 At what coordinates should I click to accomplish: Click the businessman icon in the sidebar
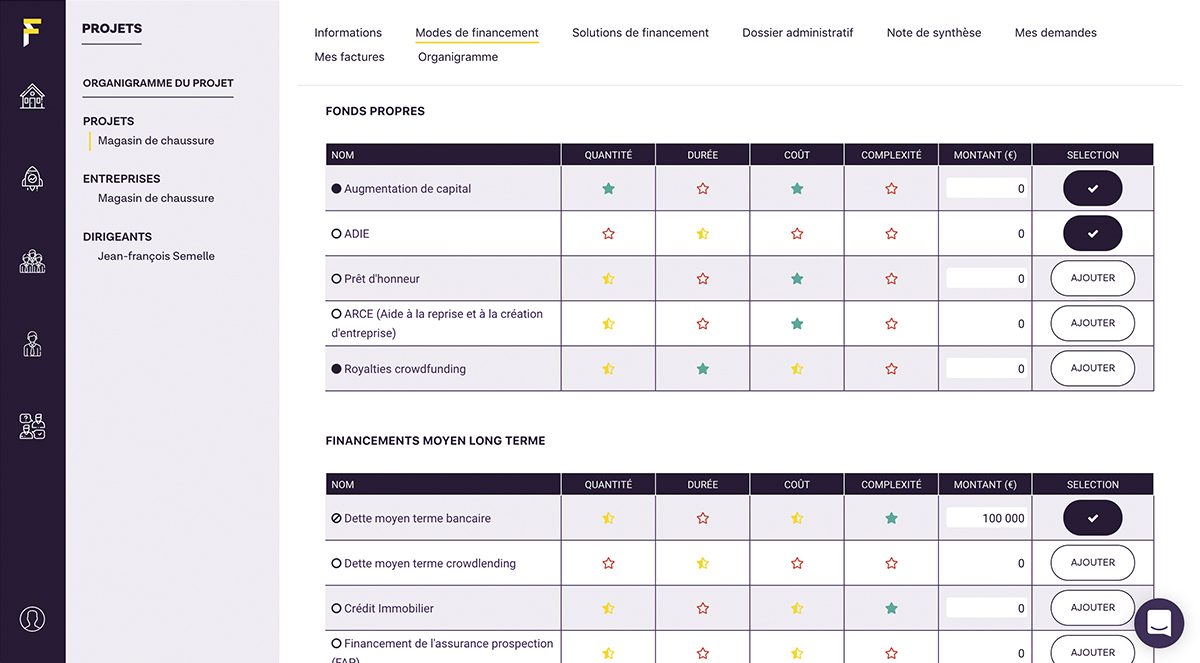33,344
